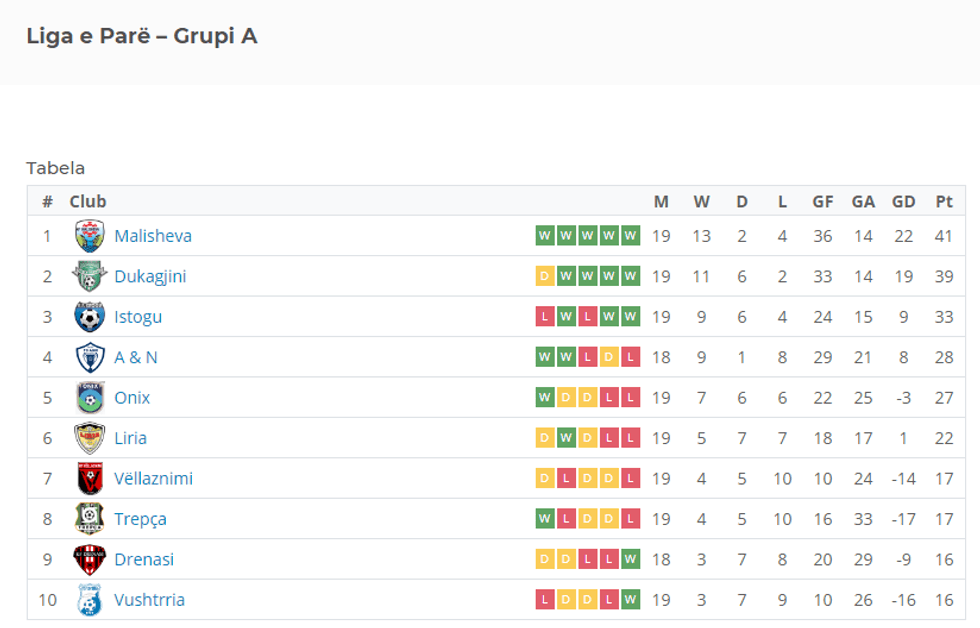Click the Drenasi club logo
This screenshot has height=628, width=980.
tap(89, 560)
